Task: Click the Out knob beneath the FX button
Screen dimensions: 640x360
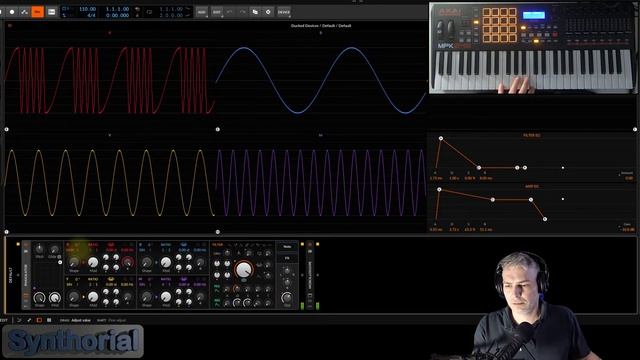Action: pos(287,298)
